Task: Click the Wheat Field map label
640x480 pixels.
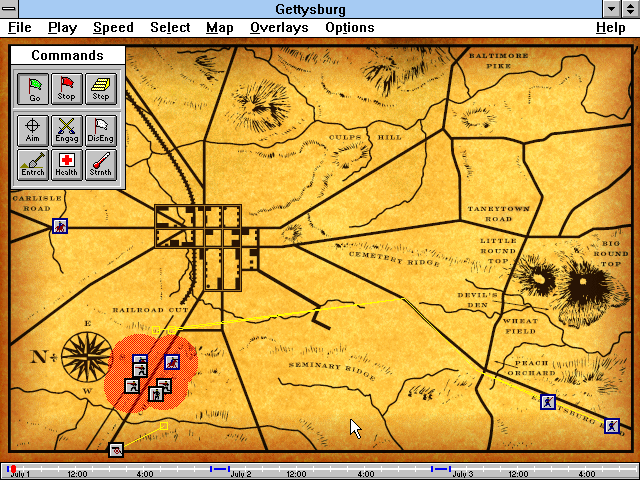Action: pyautogui.click(x=520, y=326)
